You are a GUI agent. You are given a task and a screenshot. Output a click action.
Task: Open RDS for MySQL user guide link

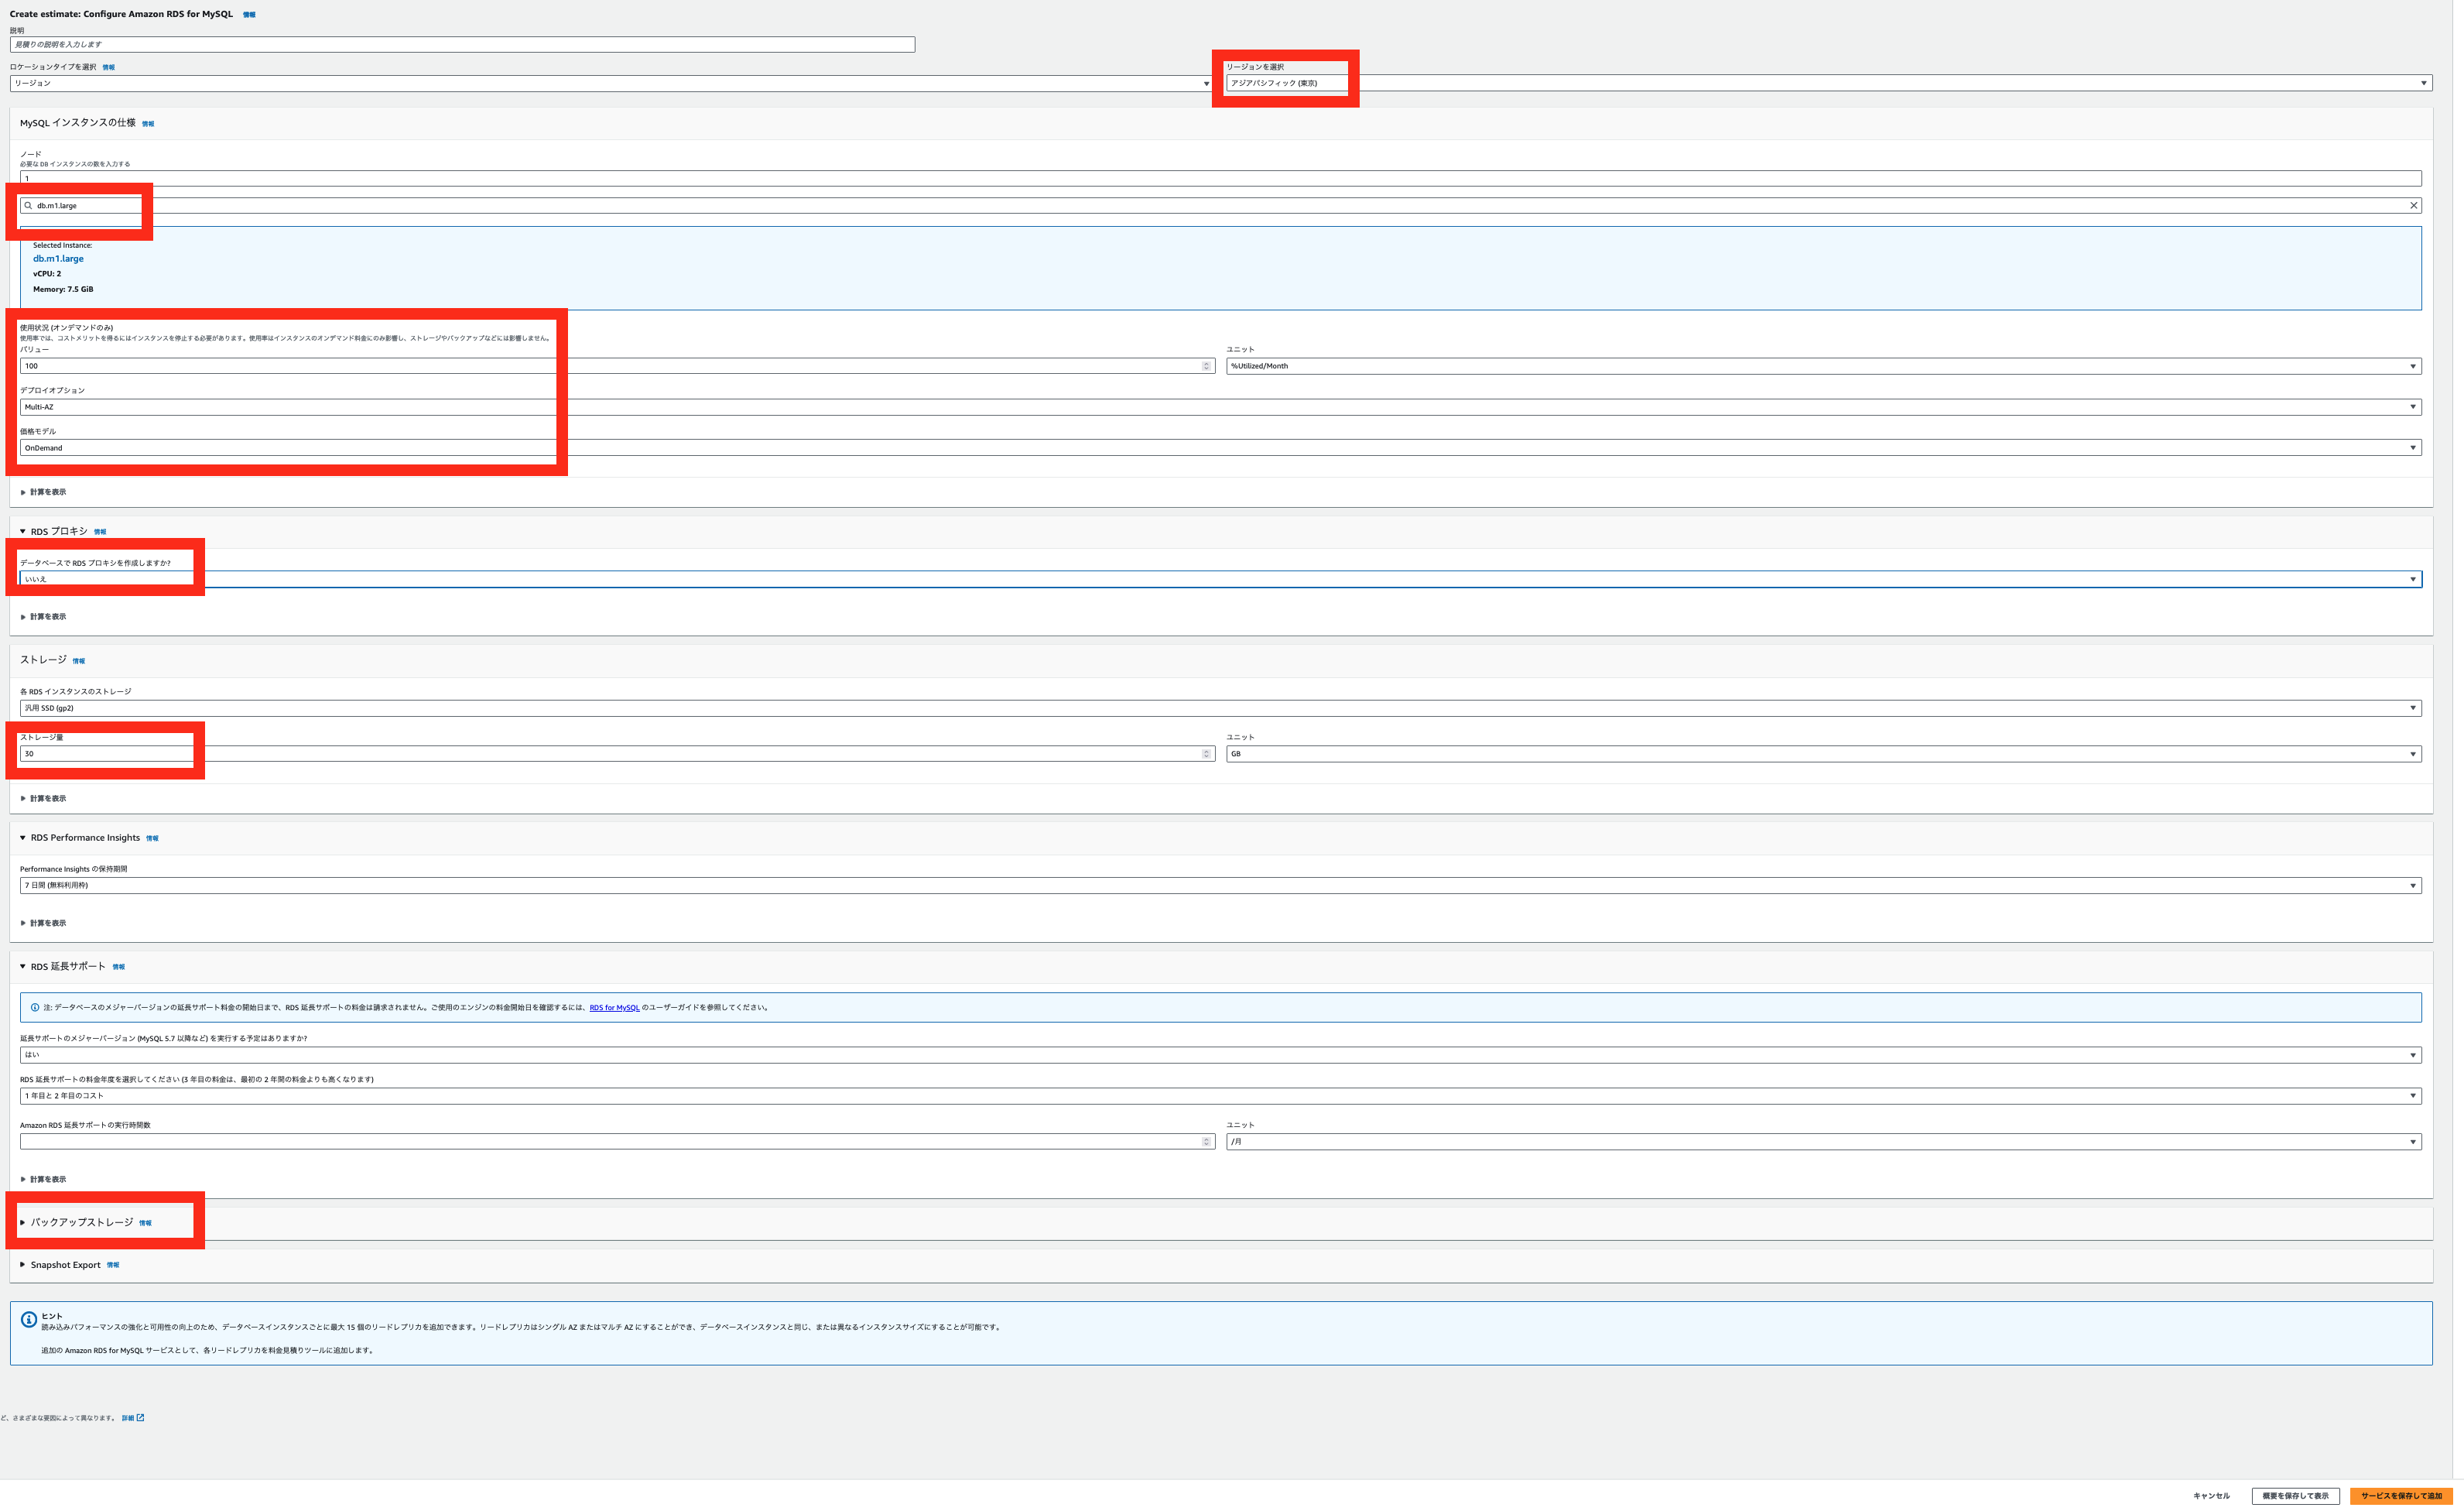click(614, 1008)
